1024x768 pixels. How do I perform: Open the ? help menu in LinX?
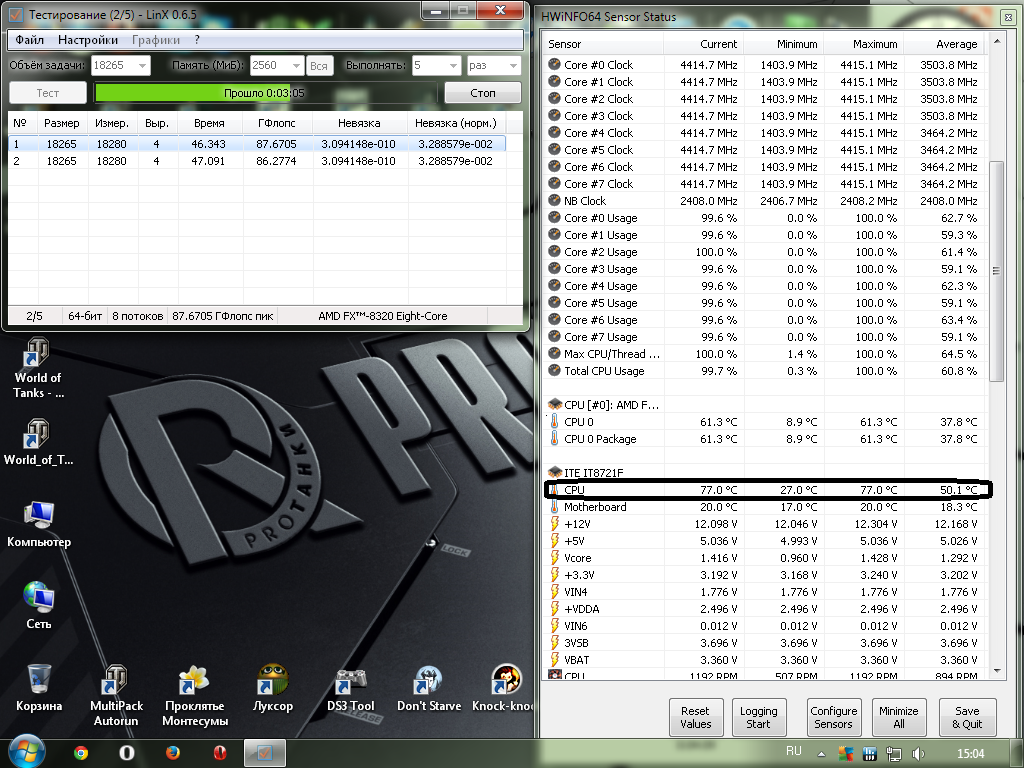197,40
